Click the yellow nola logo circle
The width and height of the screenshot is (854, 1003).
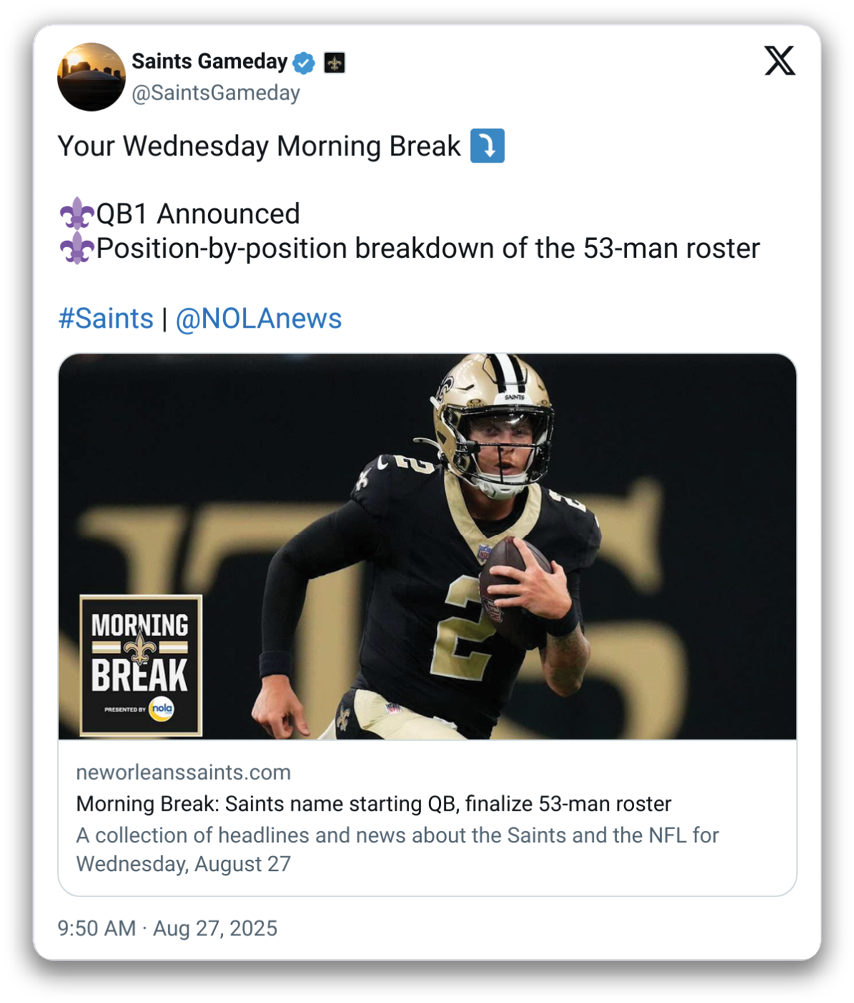pyautogui.click(x=163, y=709)
